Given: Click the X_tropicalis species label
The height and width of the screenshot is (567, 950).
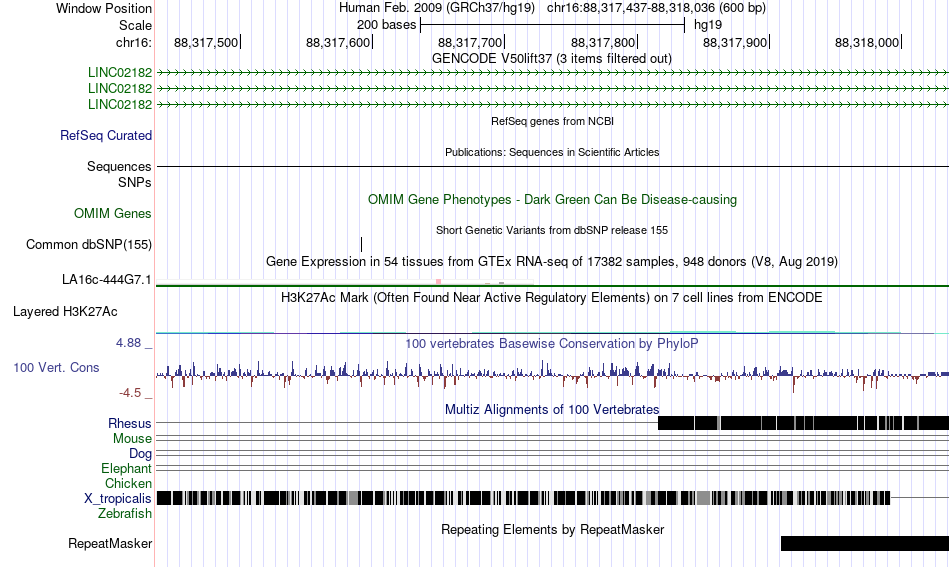Looking at the screenshot, I should (118, 499).
